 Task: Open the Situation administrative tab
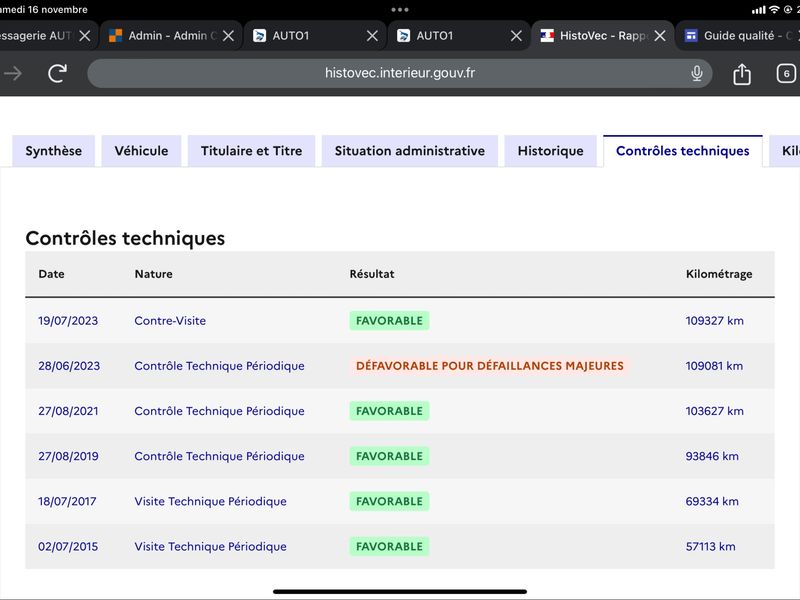click(x=410, y=151)
